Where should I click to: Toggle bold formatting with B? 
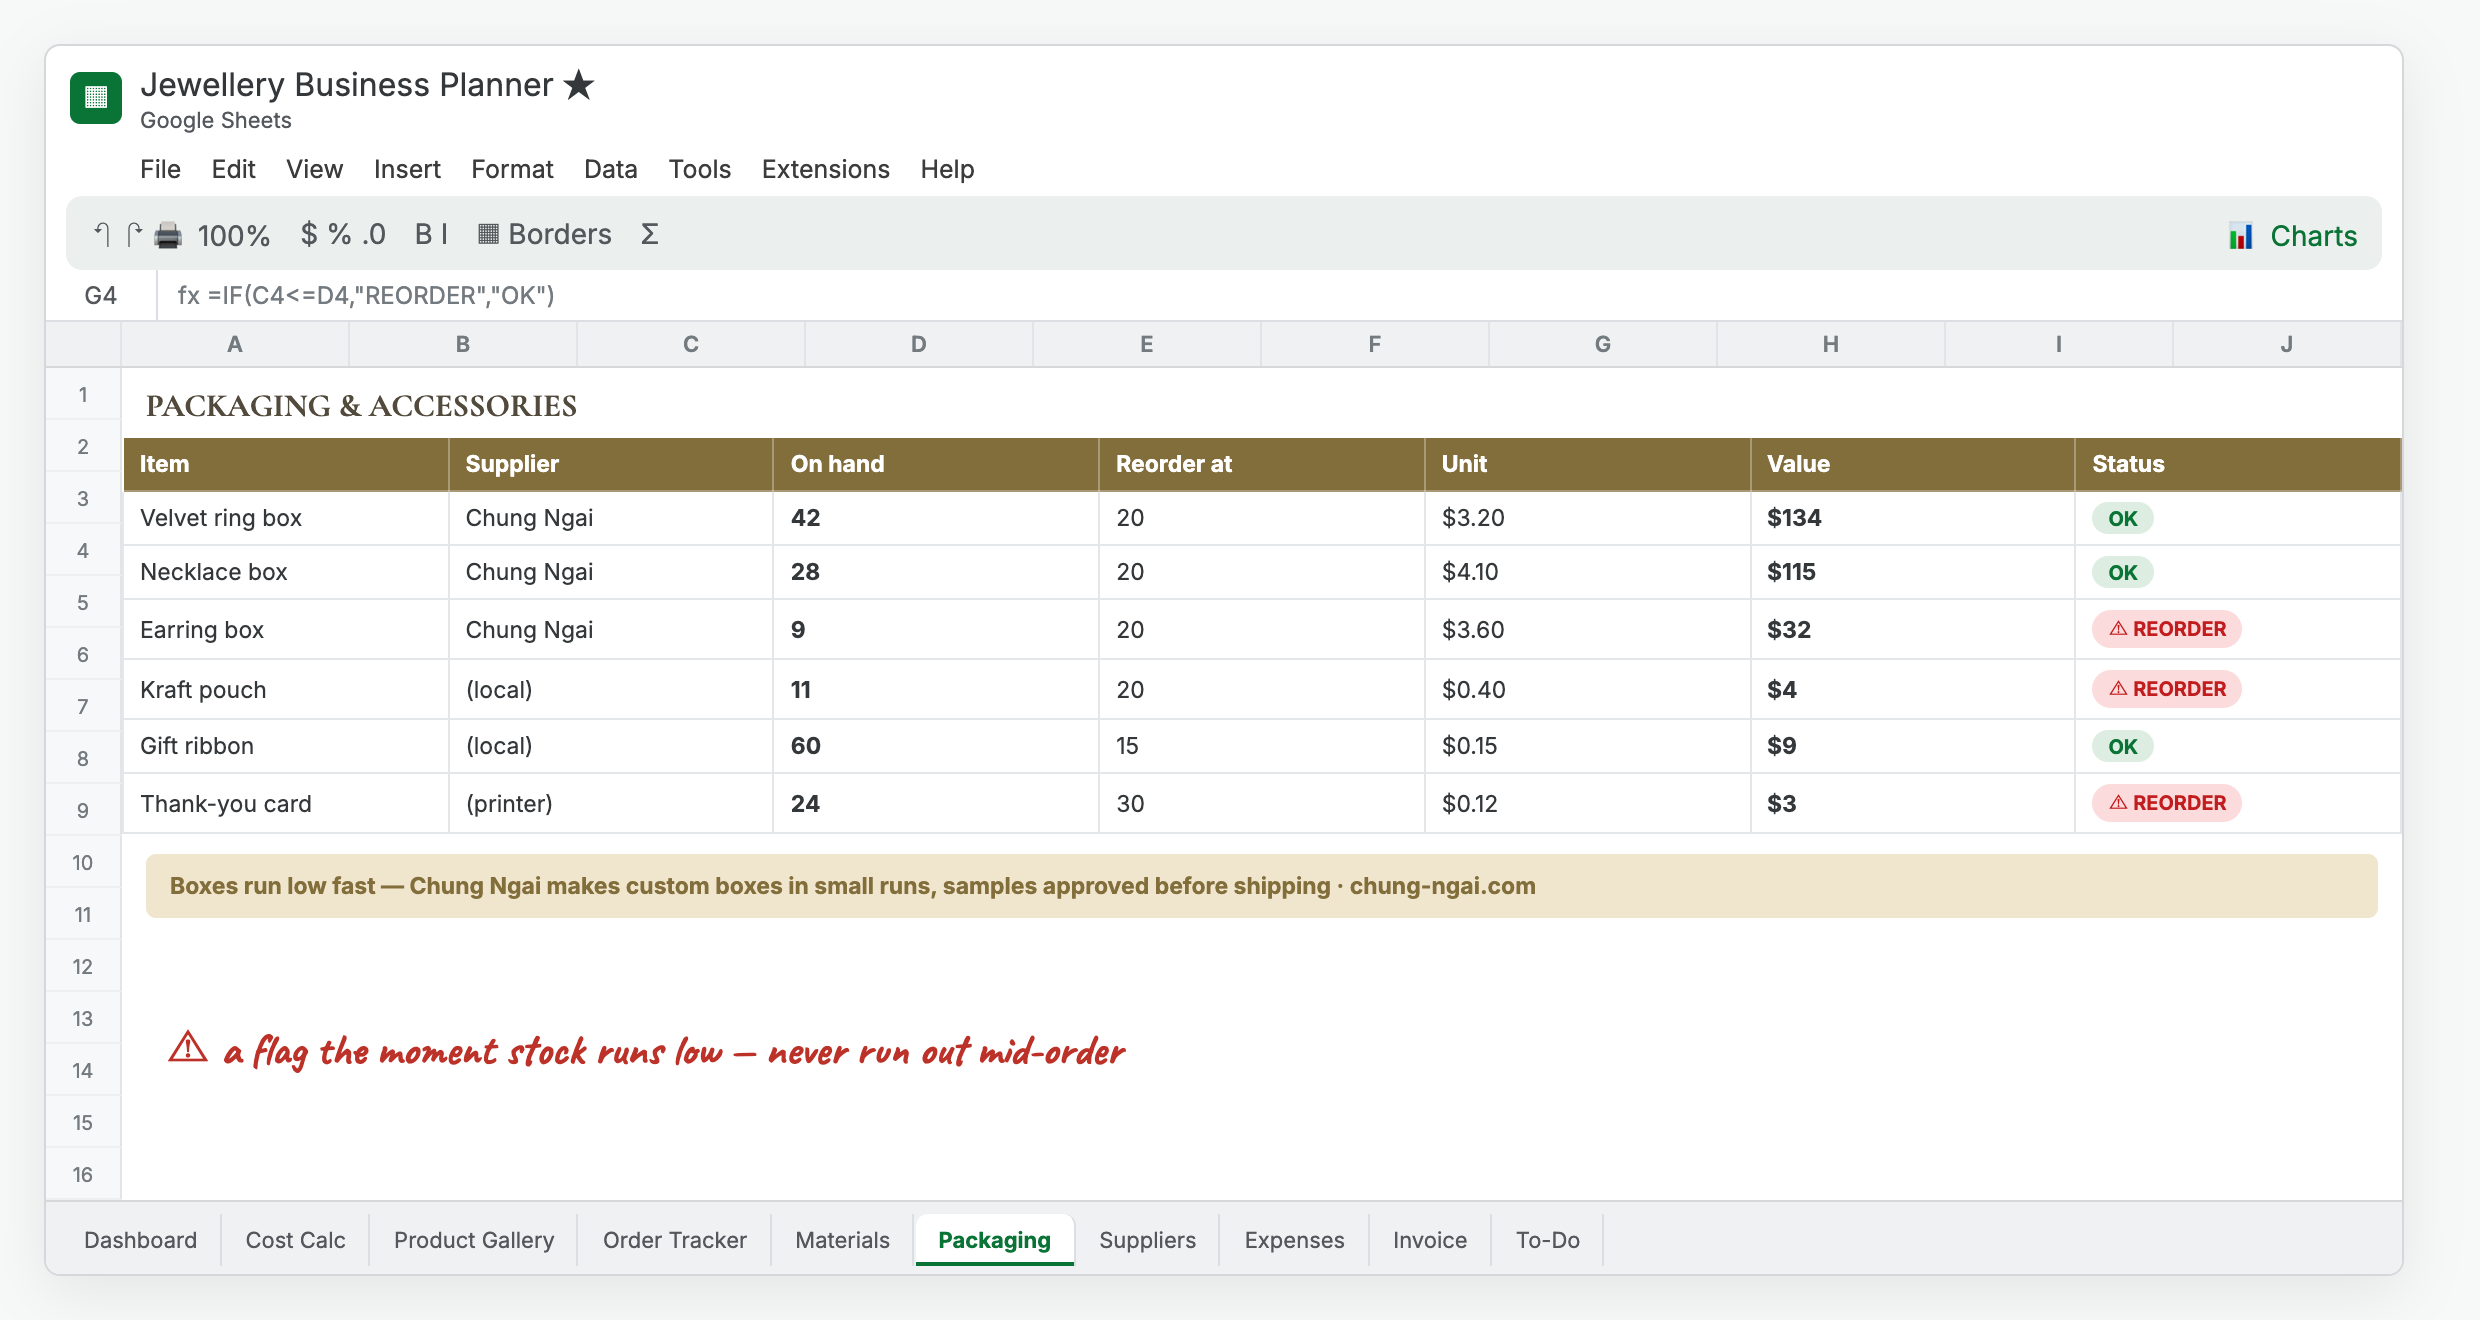tap(424, 234)
